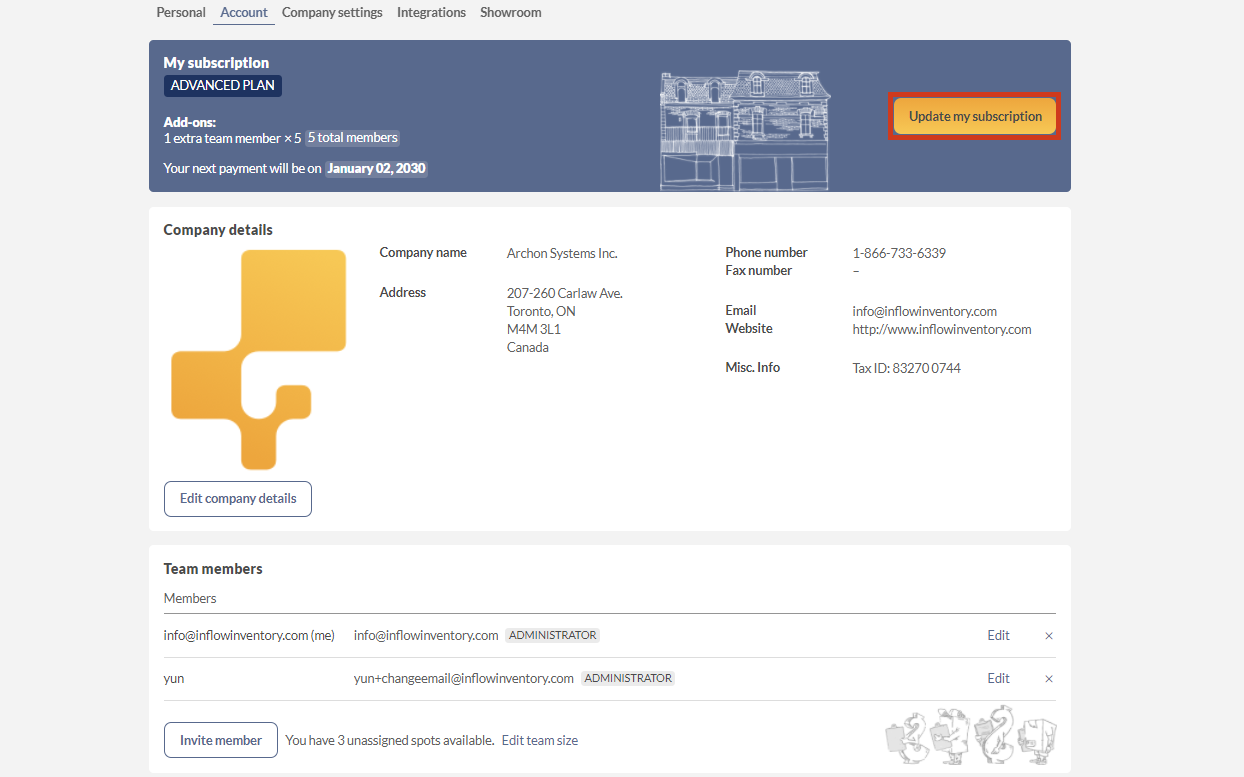Click the Tax ID: 83270 0744 text
This screenshot has width=1244, height=777.
coord(906,368)
